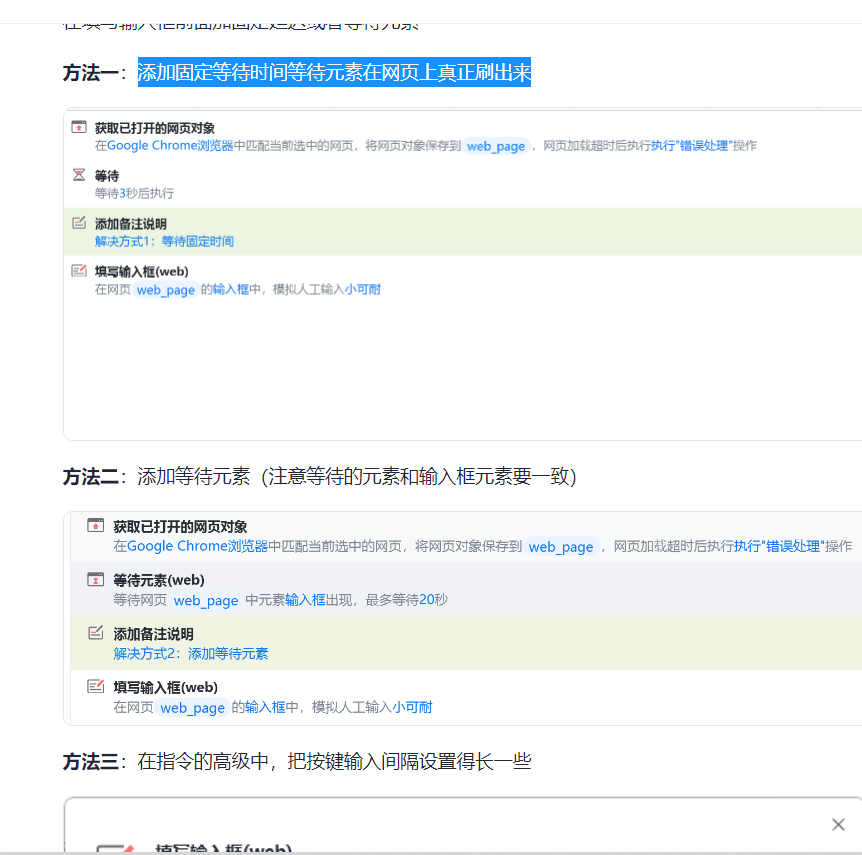Click the 添加备注说明 icon in 方法一 flow
Screen dimensions: 862x855
click(x=79, y=223)
